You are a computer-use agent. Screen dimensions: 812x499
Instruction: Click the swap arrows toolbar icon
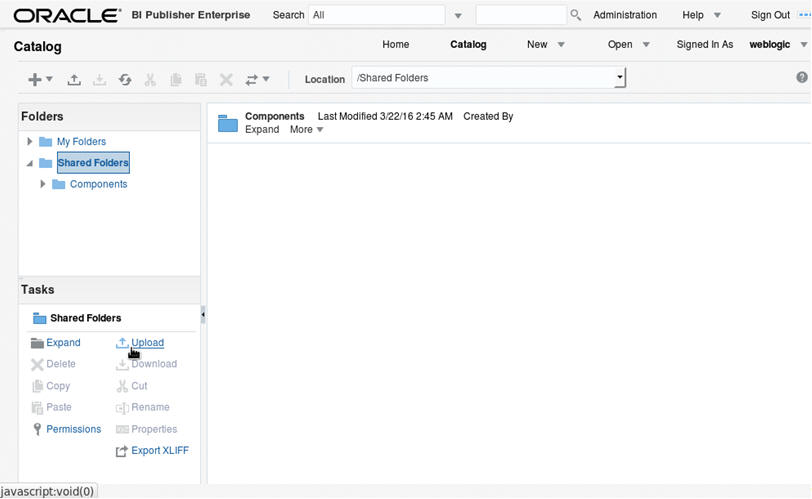click(252, 79)
